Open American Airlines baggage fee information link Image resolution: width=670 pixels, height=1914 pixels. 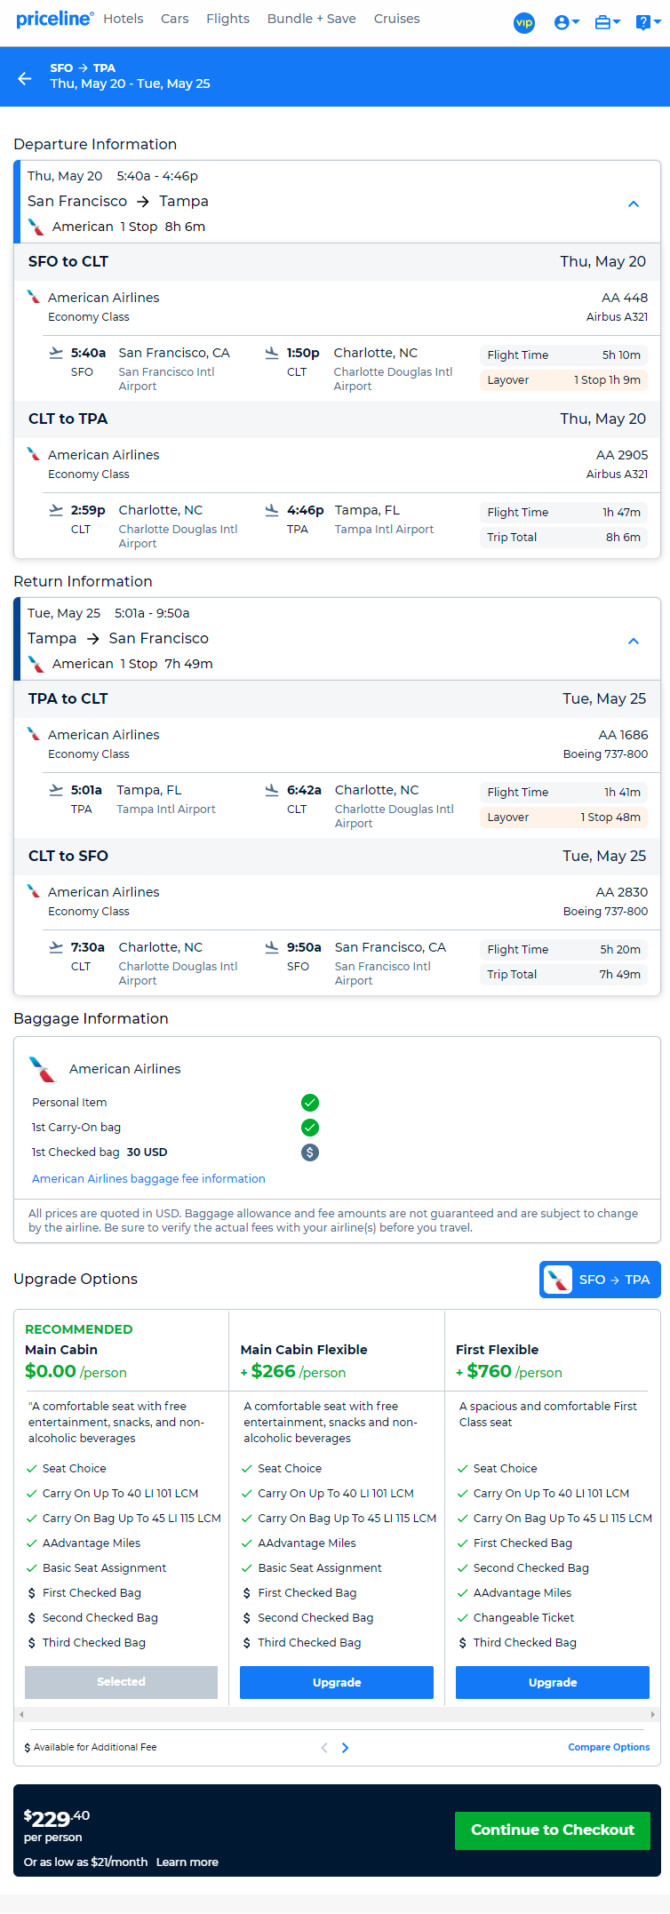149,1179
